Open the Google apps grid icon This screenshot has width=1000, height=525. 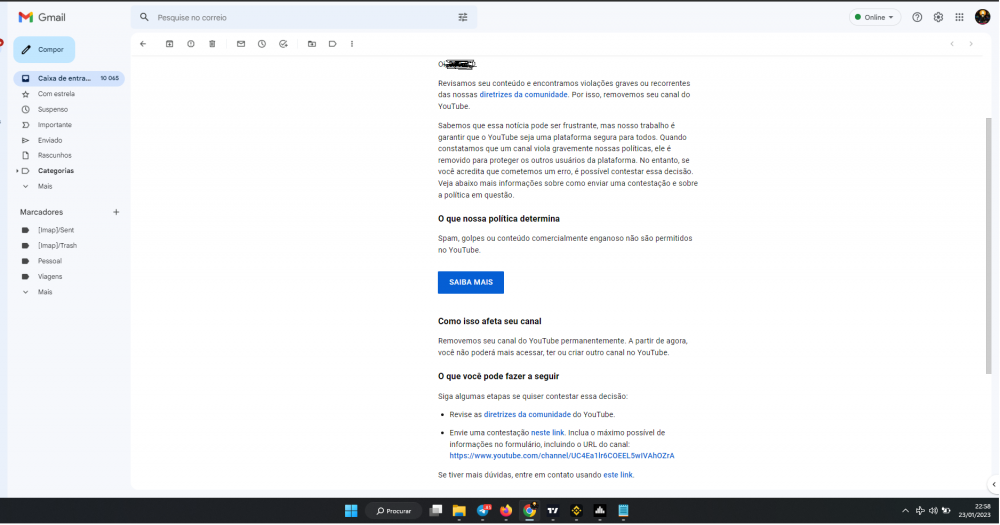tap(959, 17)
